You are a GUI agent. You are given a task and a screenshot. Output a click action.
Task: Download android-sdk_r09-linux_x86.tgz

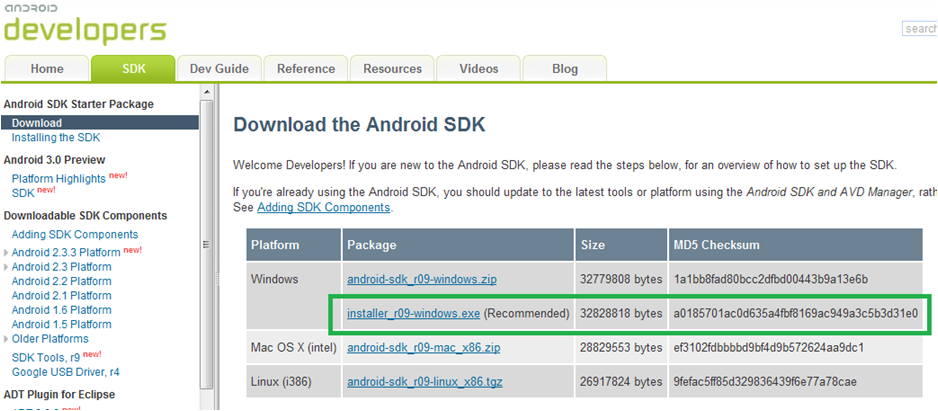[424, 382]
